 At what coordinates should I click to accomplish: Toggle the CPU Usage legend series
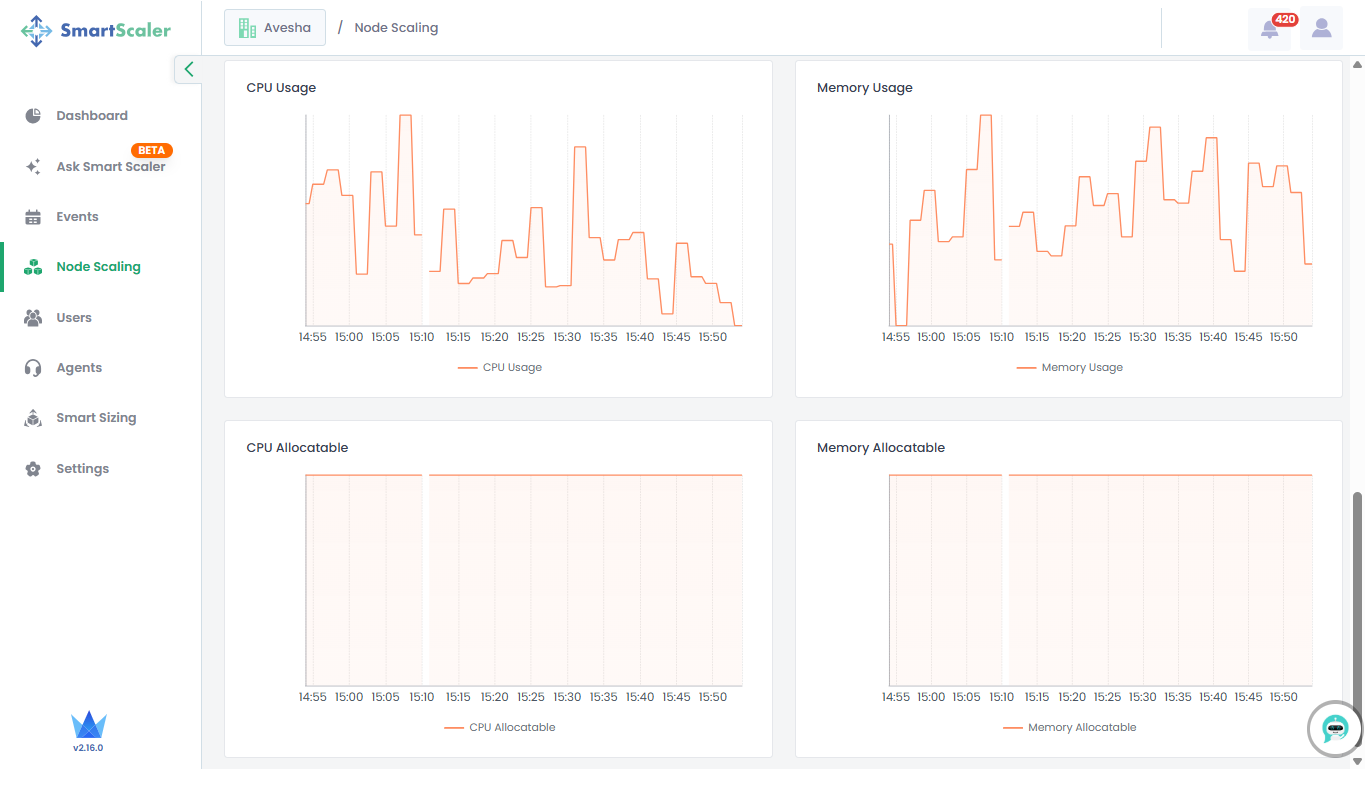[x=500, y=368]
